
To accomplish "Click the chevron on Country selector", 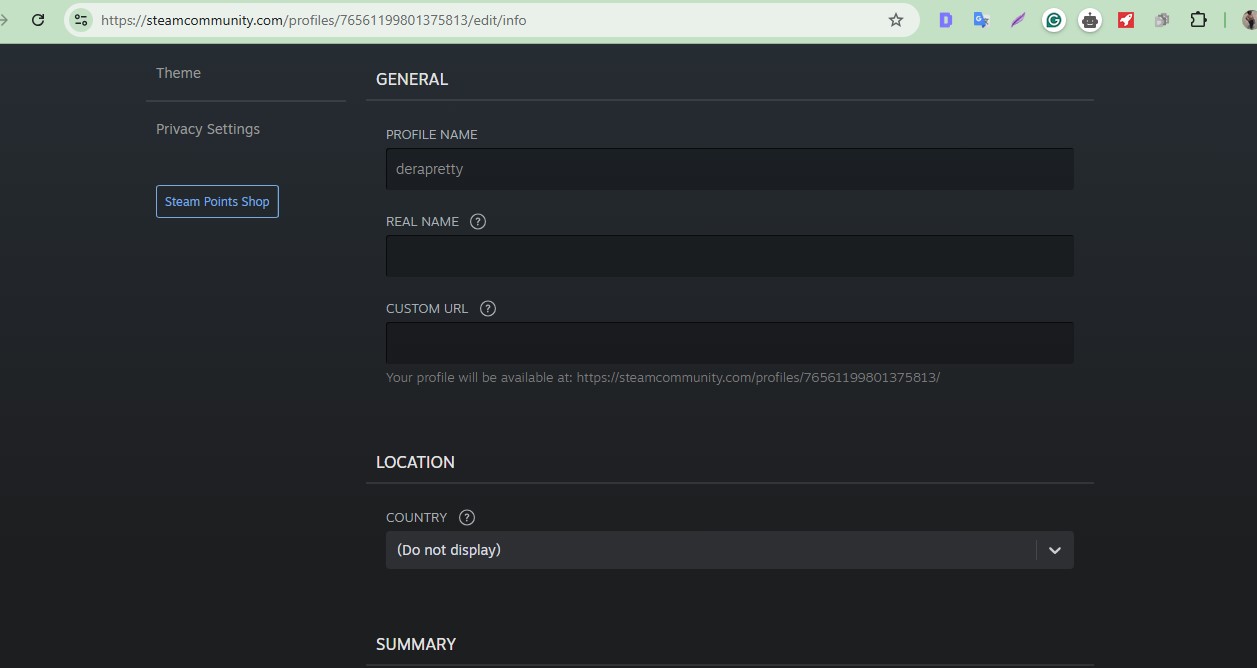I will tap(1054, 550).
